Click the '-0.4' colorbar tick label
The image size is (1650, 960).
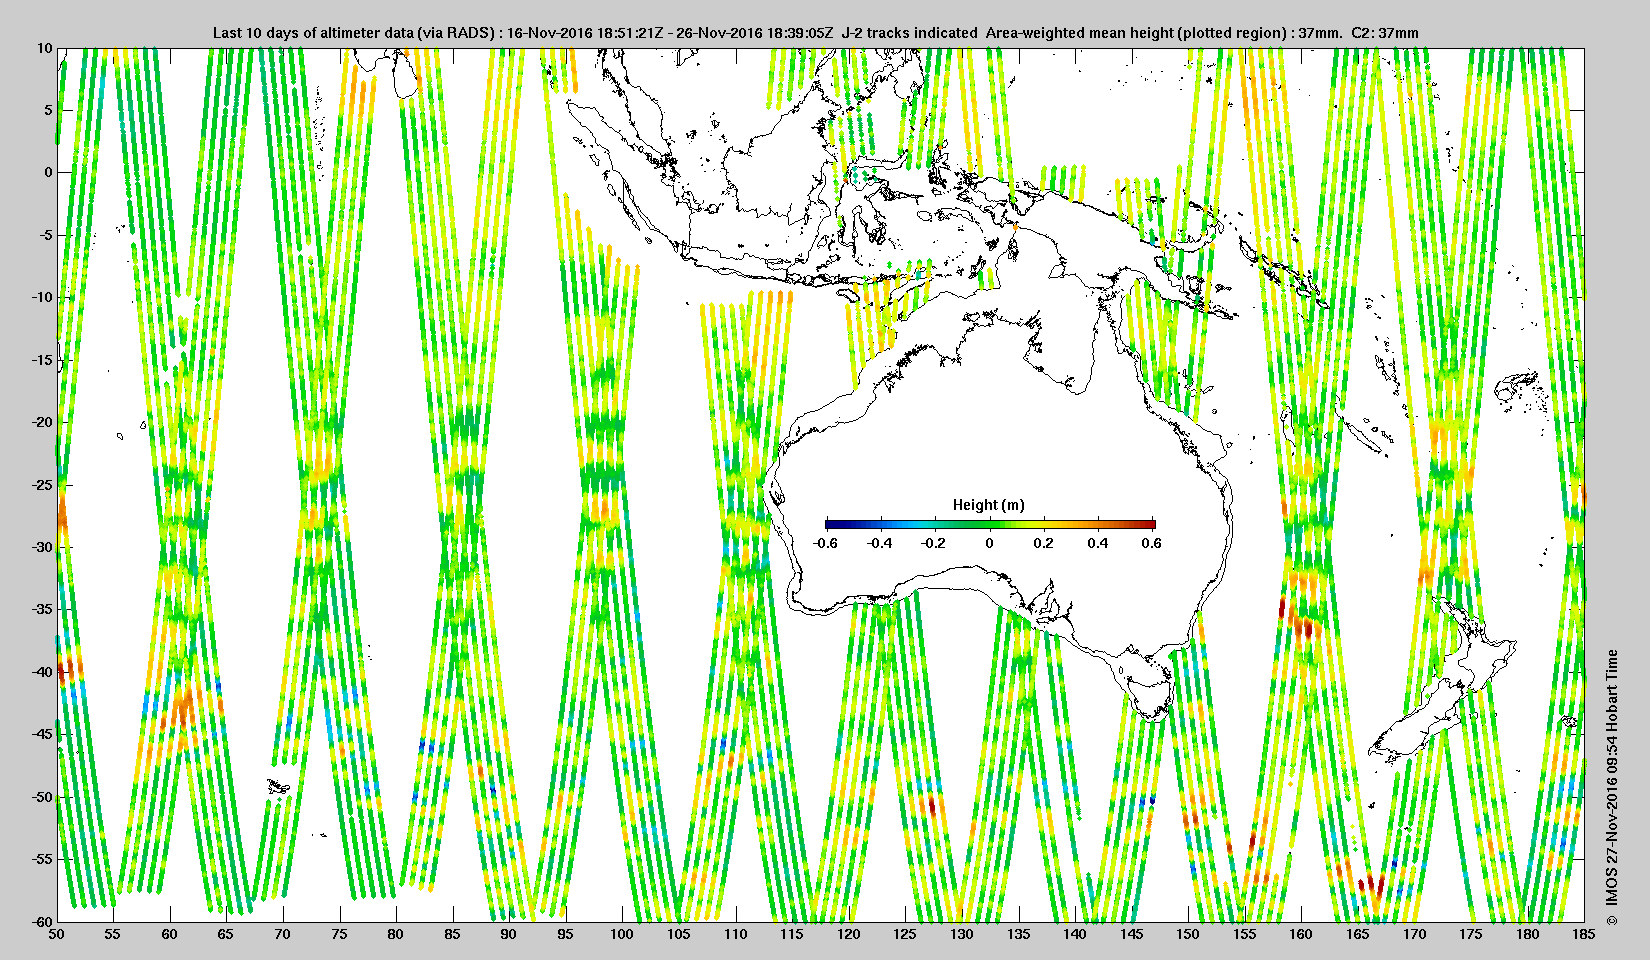click(x=880, y=544)
